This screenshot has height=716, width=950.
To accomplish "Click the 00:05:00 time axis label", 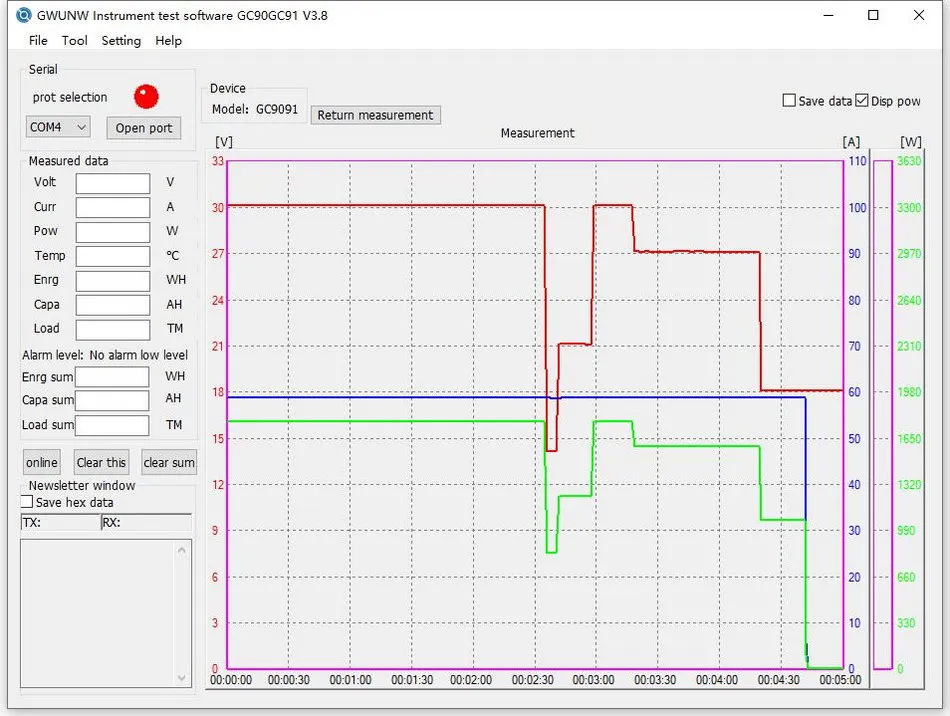I will 840,680.
